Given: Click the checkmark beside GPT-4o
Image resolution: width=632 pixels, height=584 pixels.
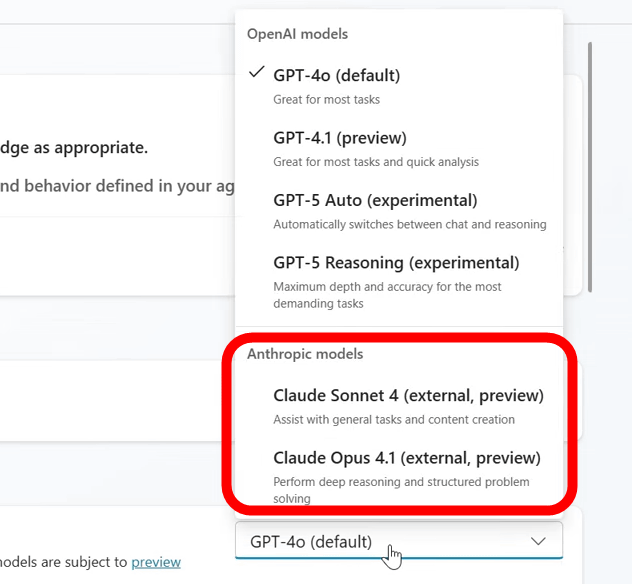Looking at the screenshot, I should tap(257, 73).
